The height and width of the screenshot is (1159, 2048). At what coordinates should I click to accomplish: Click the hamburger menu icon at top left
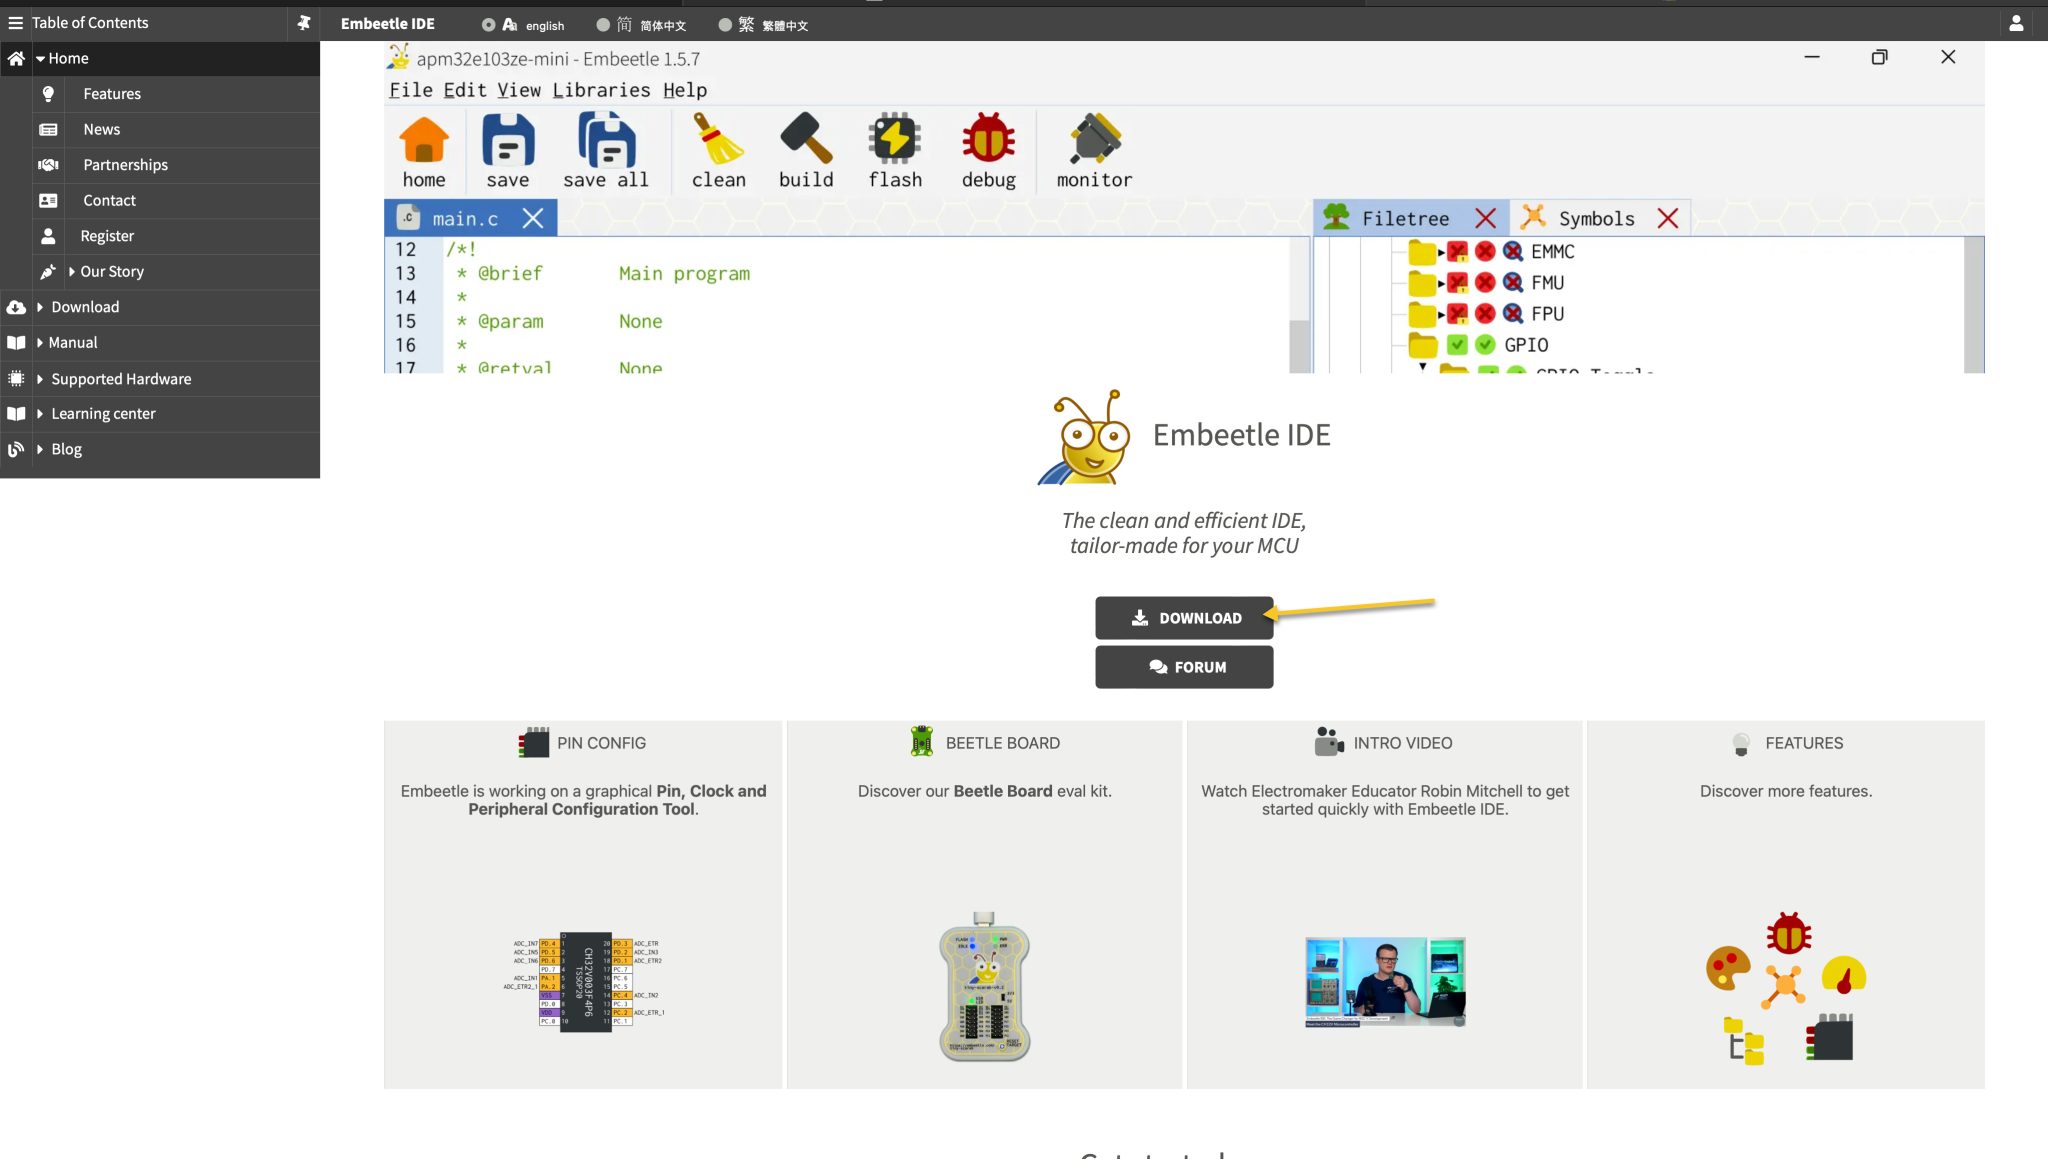[15, 22]
